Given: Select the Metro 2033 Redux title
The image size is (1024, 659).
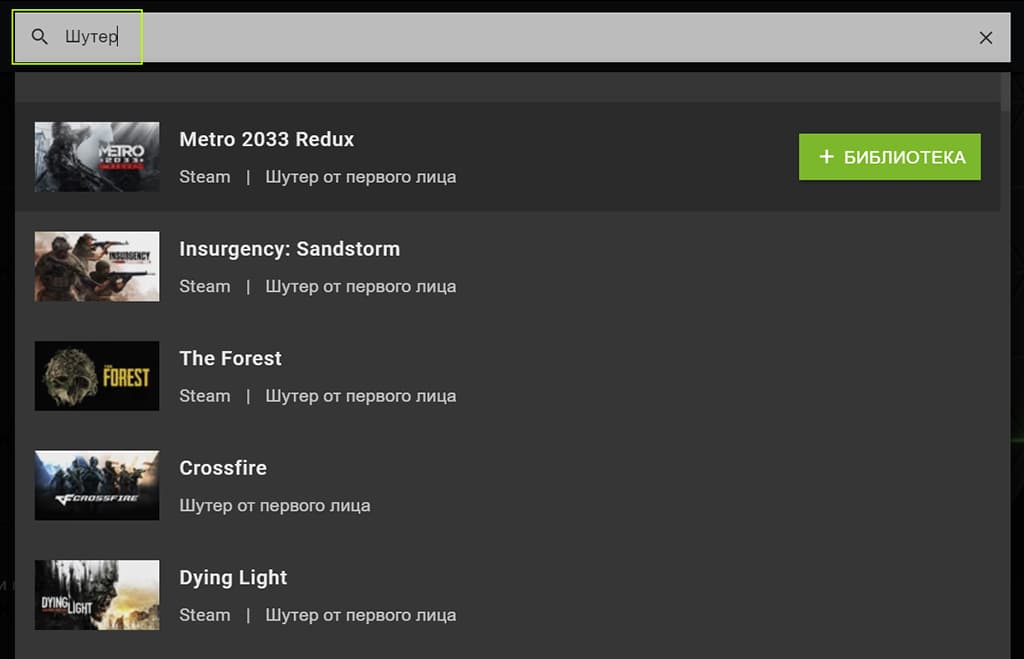Looking at the screenshot, I should [x=266, y=139].
